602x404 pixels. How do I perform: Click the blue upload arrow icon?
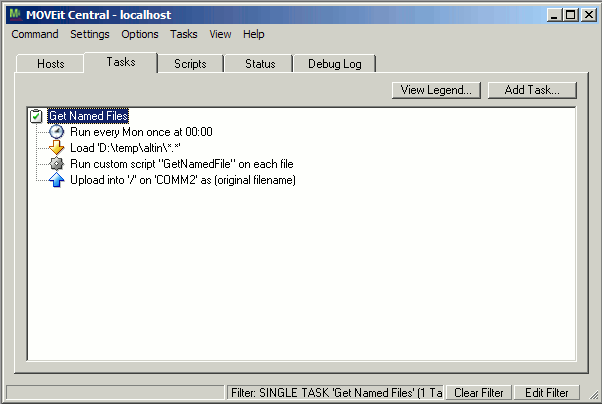[x=56, y=180]
